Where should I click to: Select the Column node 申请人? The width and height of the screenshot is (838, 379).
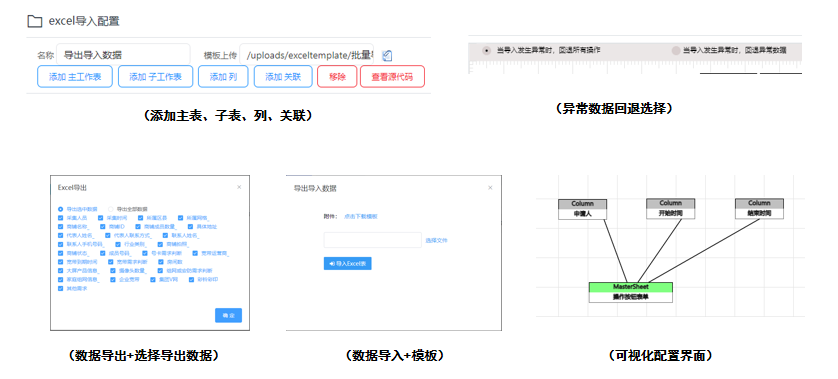tap(583, 209)
